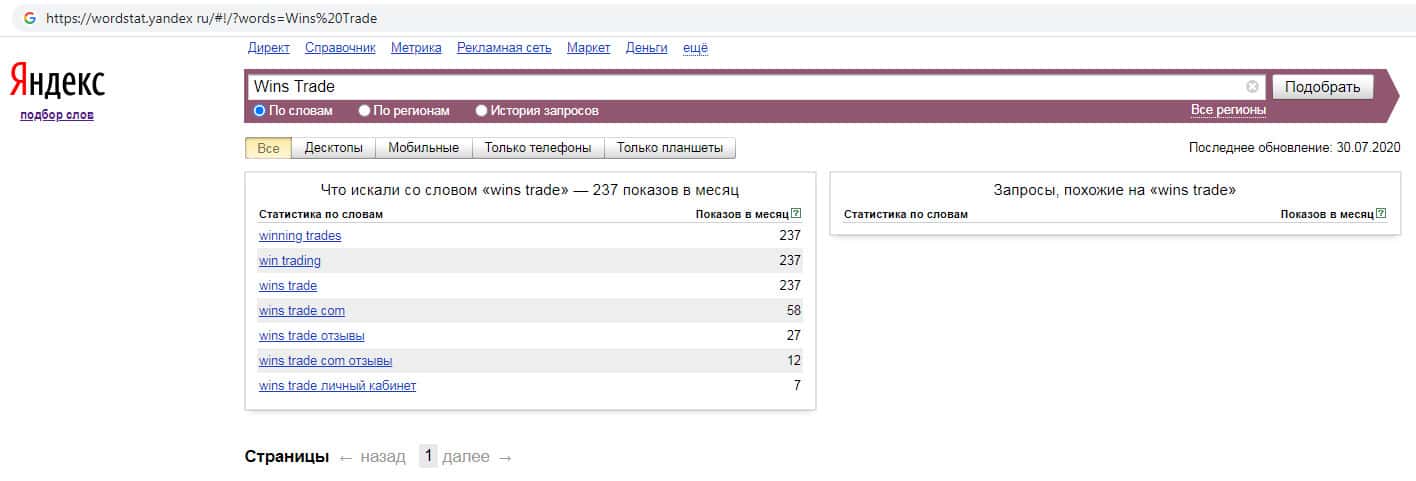Select the 'По регионам' radio option
Image resolution: width=1416 pixels, height=481 pixels.
[x=365, y=111]
